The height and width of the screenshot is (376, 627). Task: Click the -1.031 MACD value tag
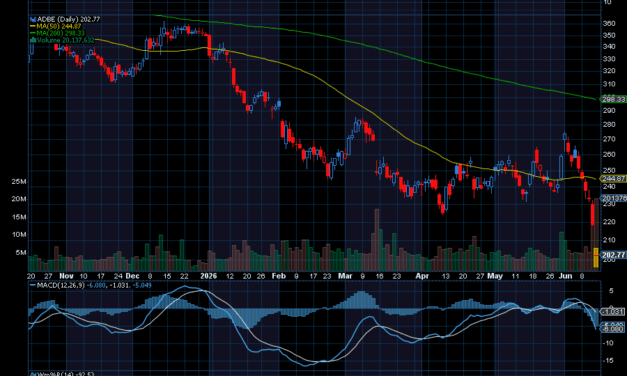[612, 312]
